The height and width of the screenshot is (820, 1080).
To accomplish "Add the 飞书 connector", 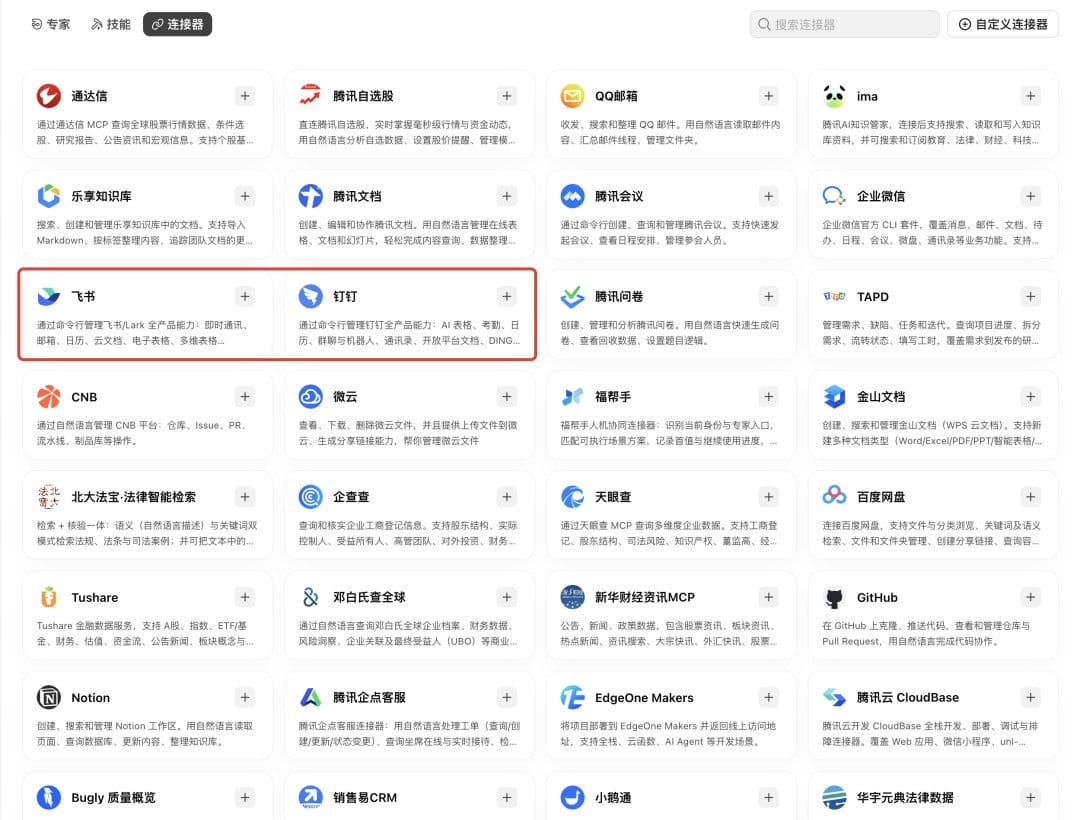I will (245, 296).
